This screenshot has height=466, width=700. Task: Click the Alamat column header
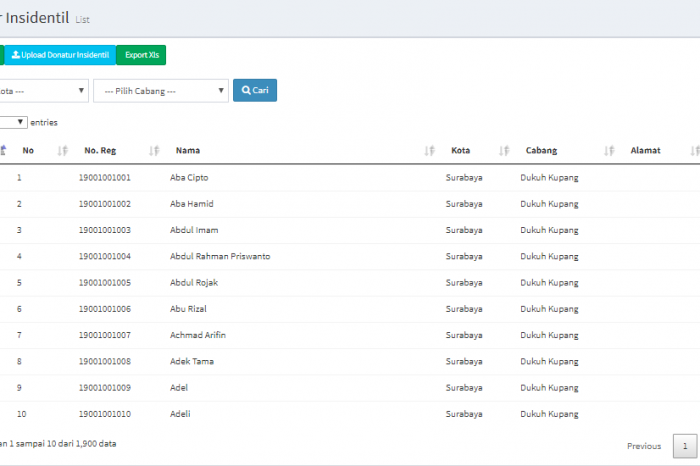click(x=645, y=150)
